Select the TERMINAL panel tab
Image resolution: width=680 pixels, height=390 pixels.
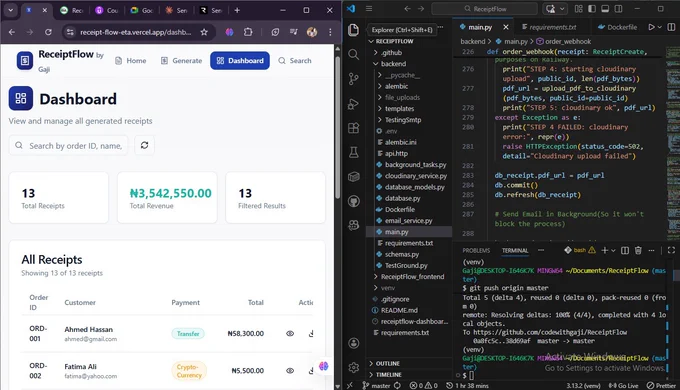tap(515, 250)
